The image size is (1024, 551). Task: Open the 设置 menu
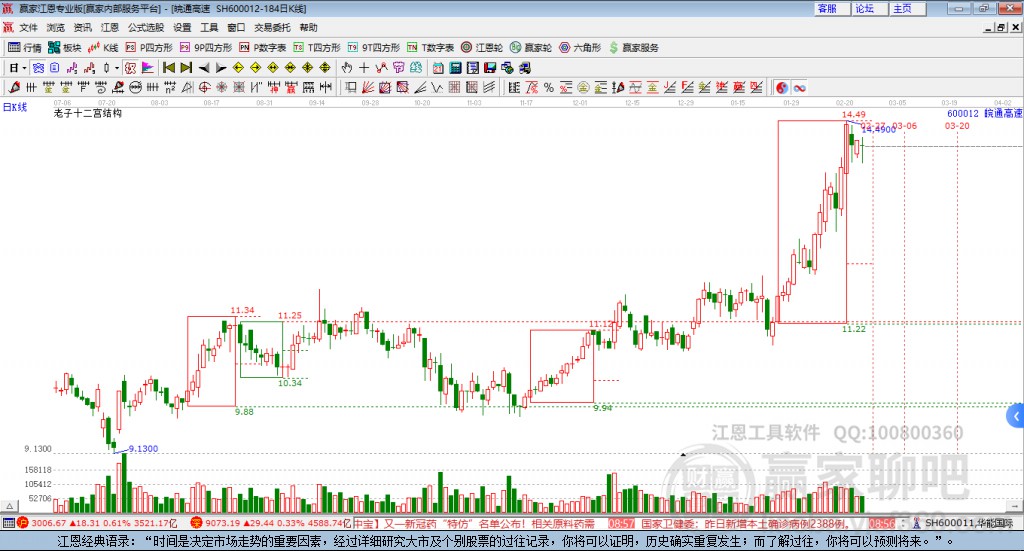[x=182, y=27]
